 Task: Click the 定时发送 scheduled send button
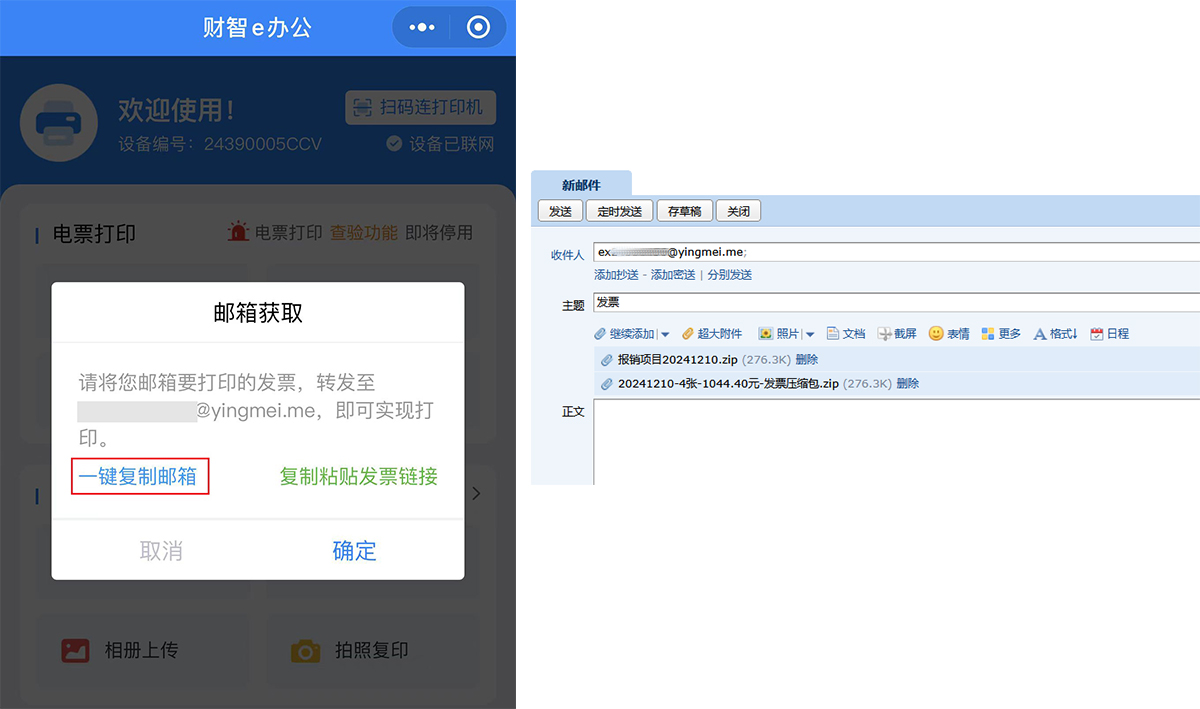click(x=620, y=211)
